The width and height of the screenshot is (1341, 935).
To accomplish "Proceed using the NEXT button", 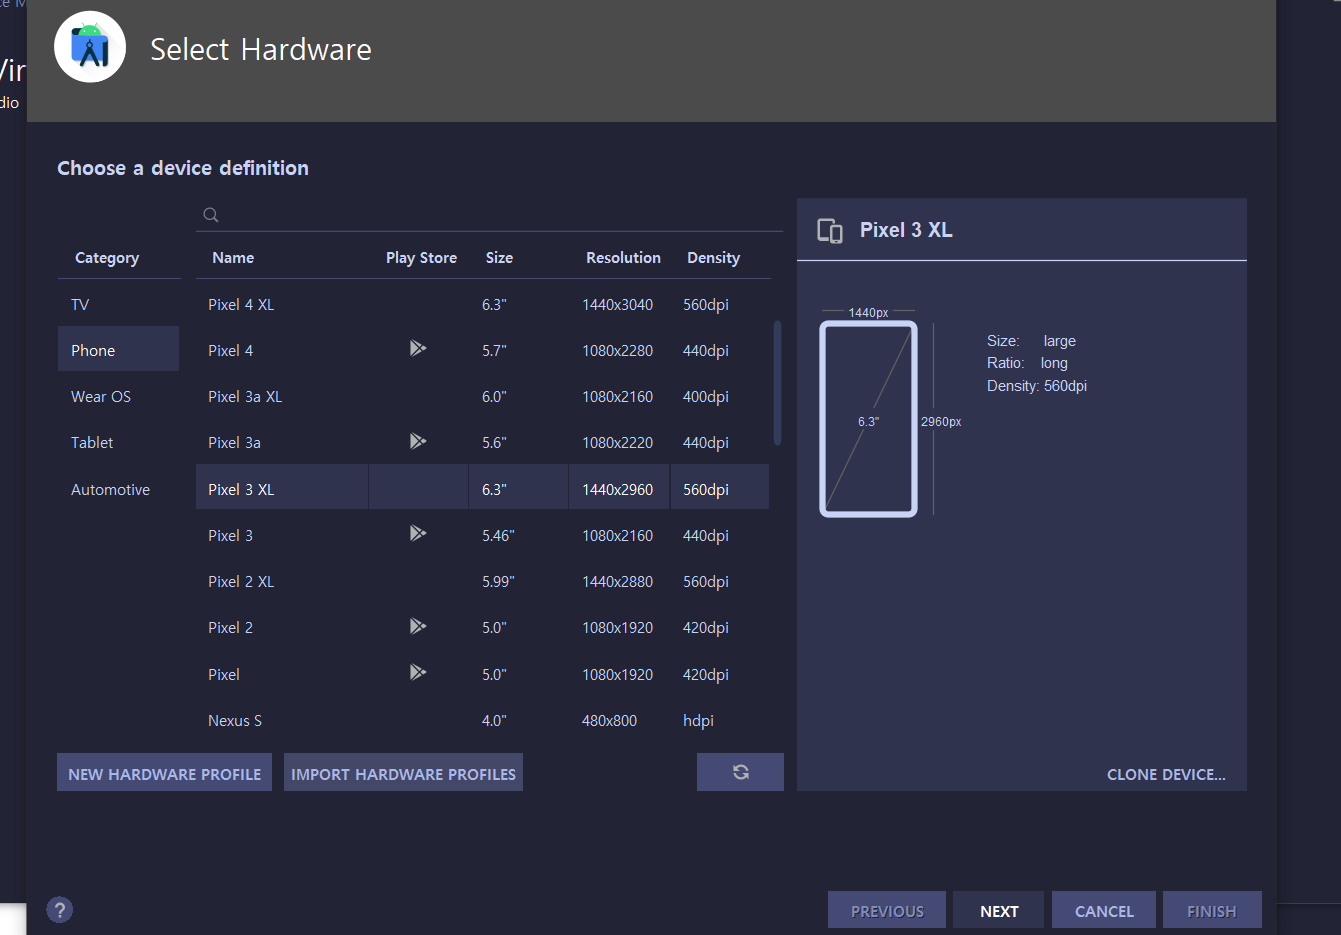I will pyautogui.click(x=998, y=910).
